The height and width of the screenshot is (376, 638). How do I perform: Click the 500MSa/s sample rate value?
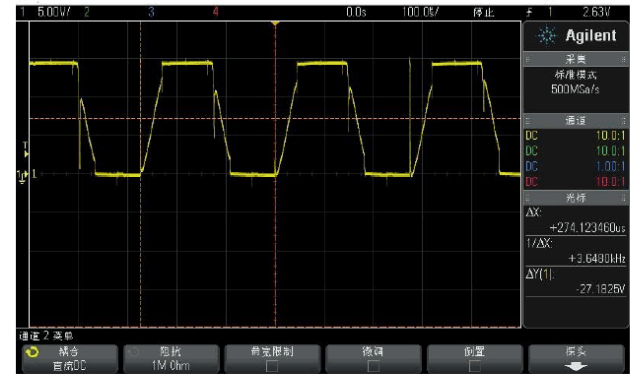pos(575,89)
